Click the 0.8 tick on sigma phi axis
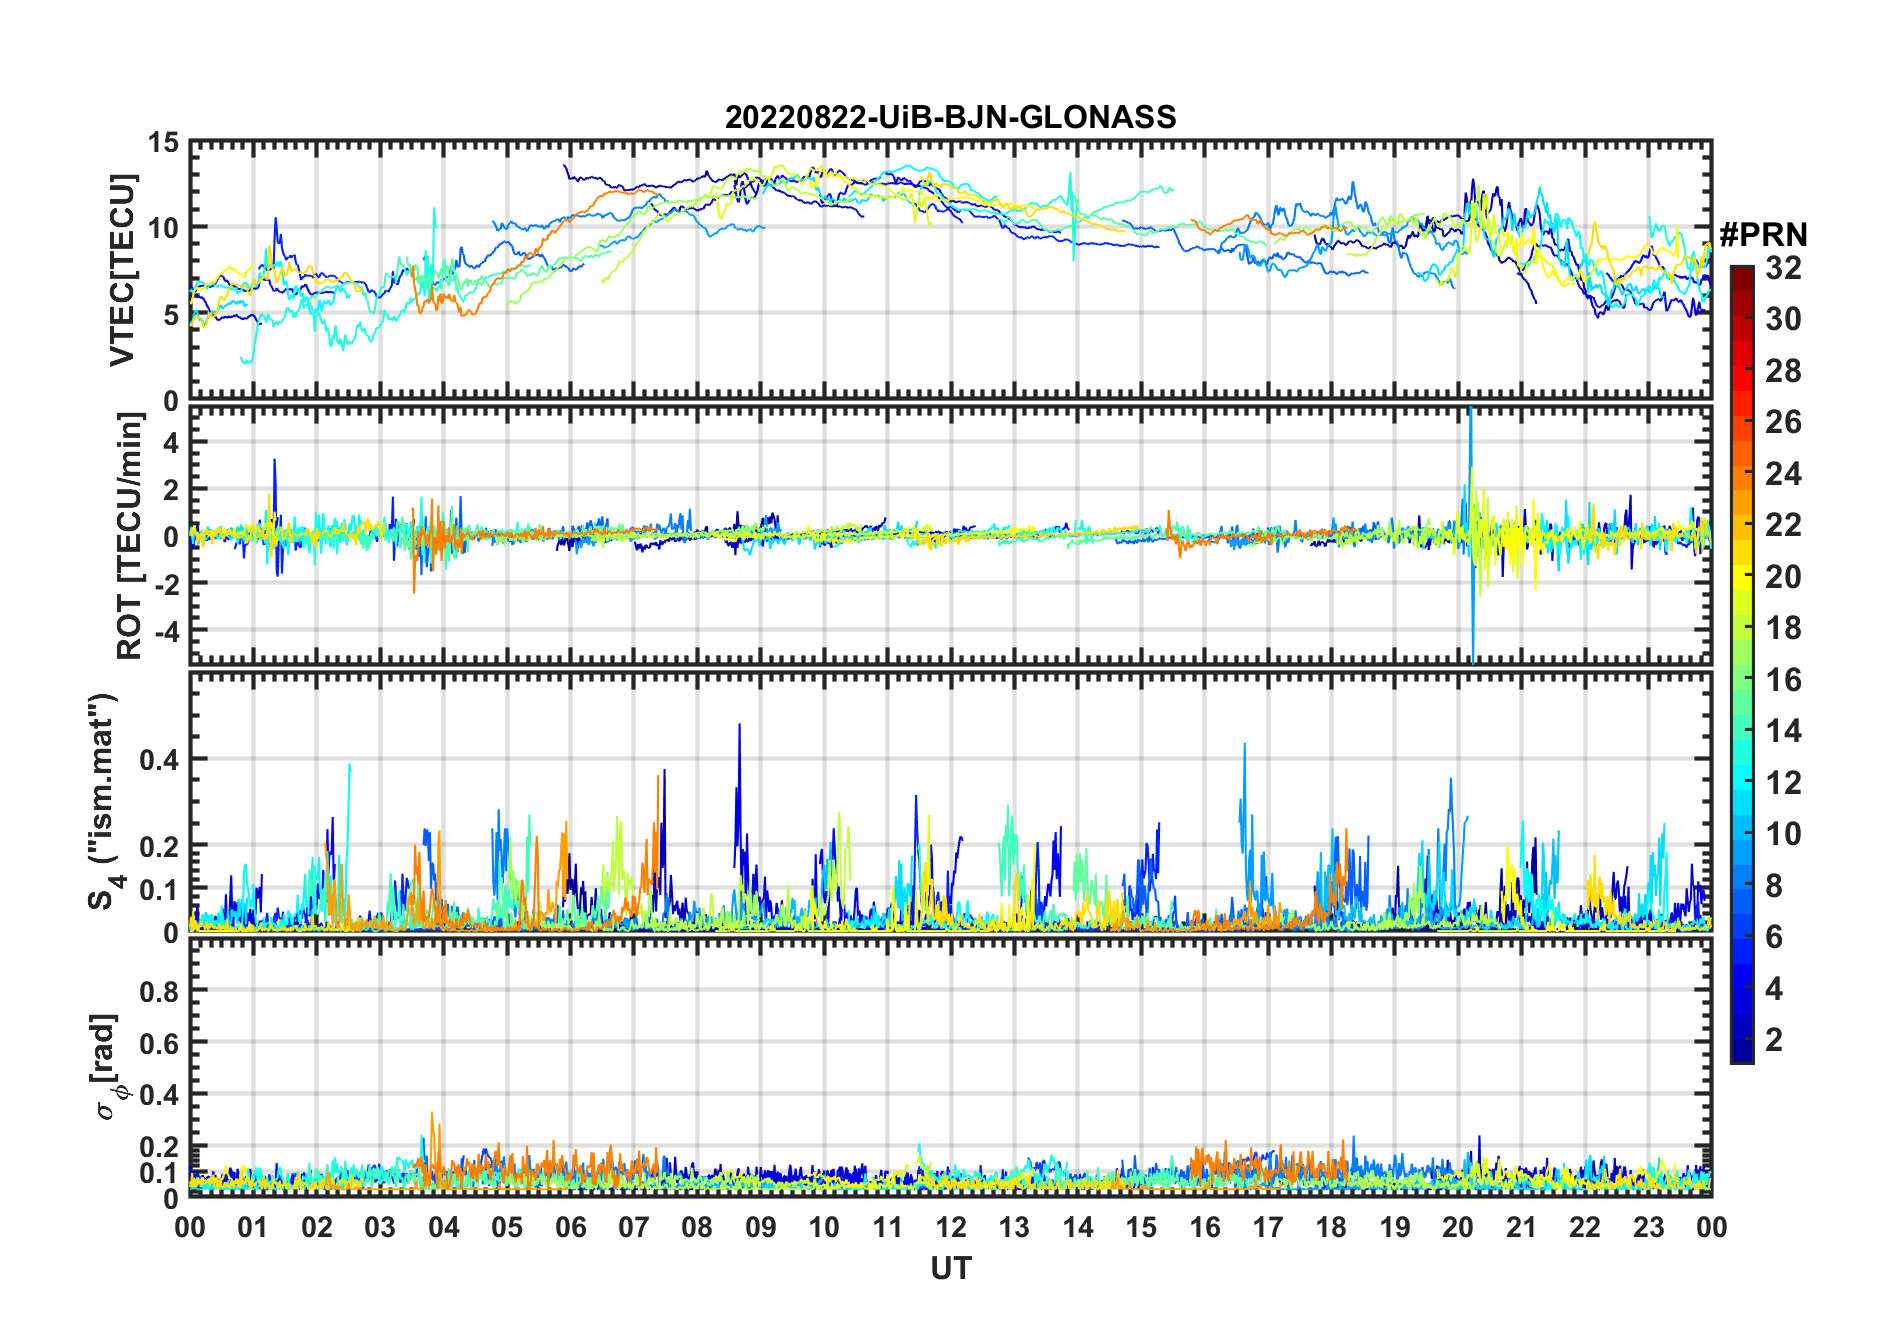The height and width of the screenshot is (1330, 1902). [159, 991]
